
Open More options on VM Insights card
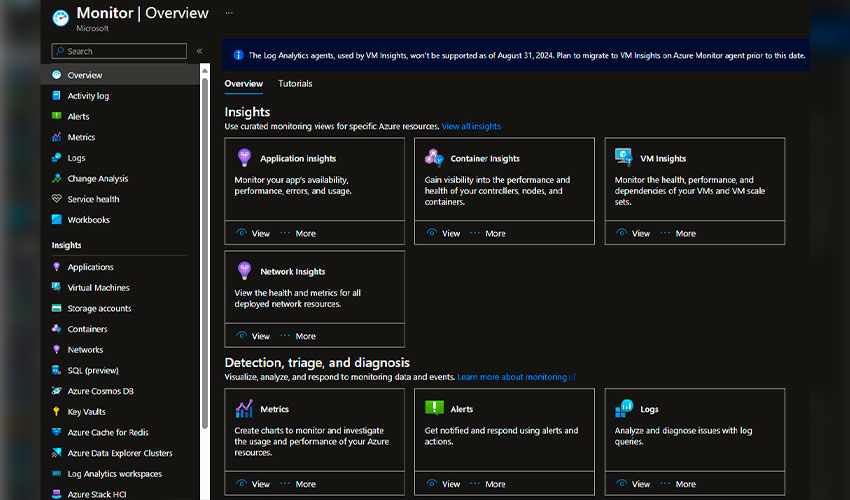[x=678, y=233]
